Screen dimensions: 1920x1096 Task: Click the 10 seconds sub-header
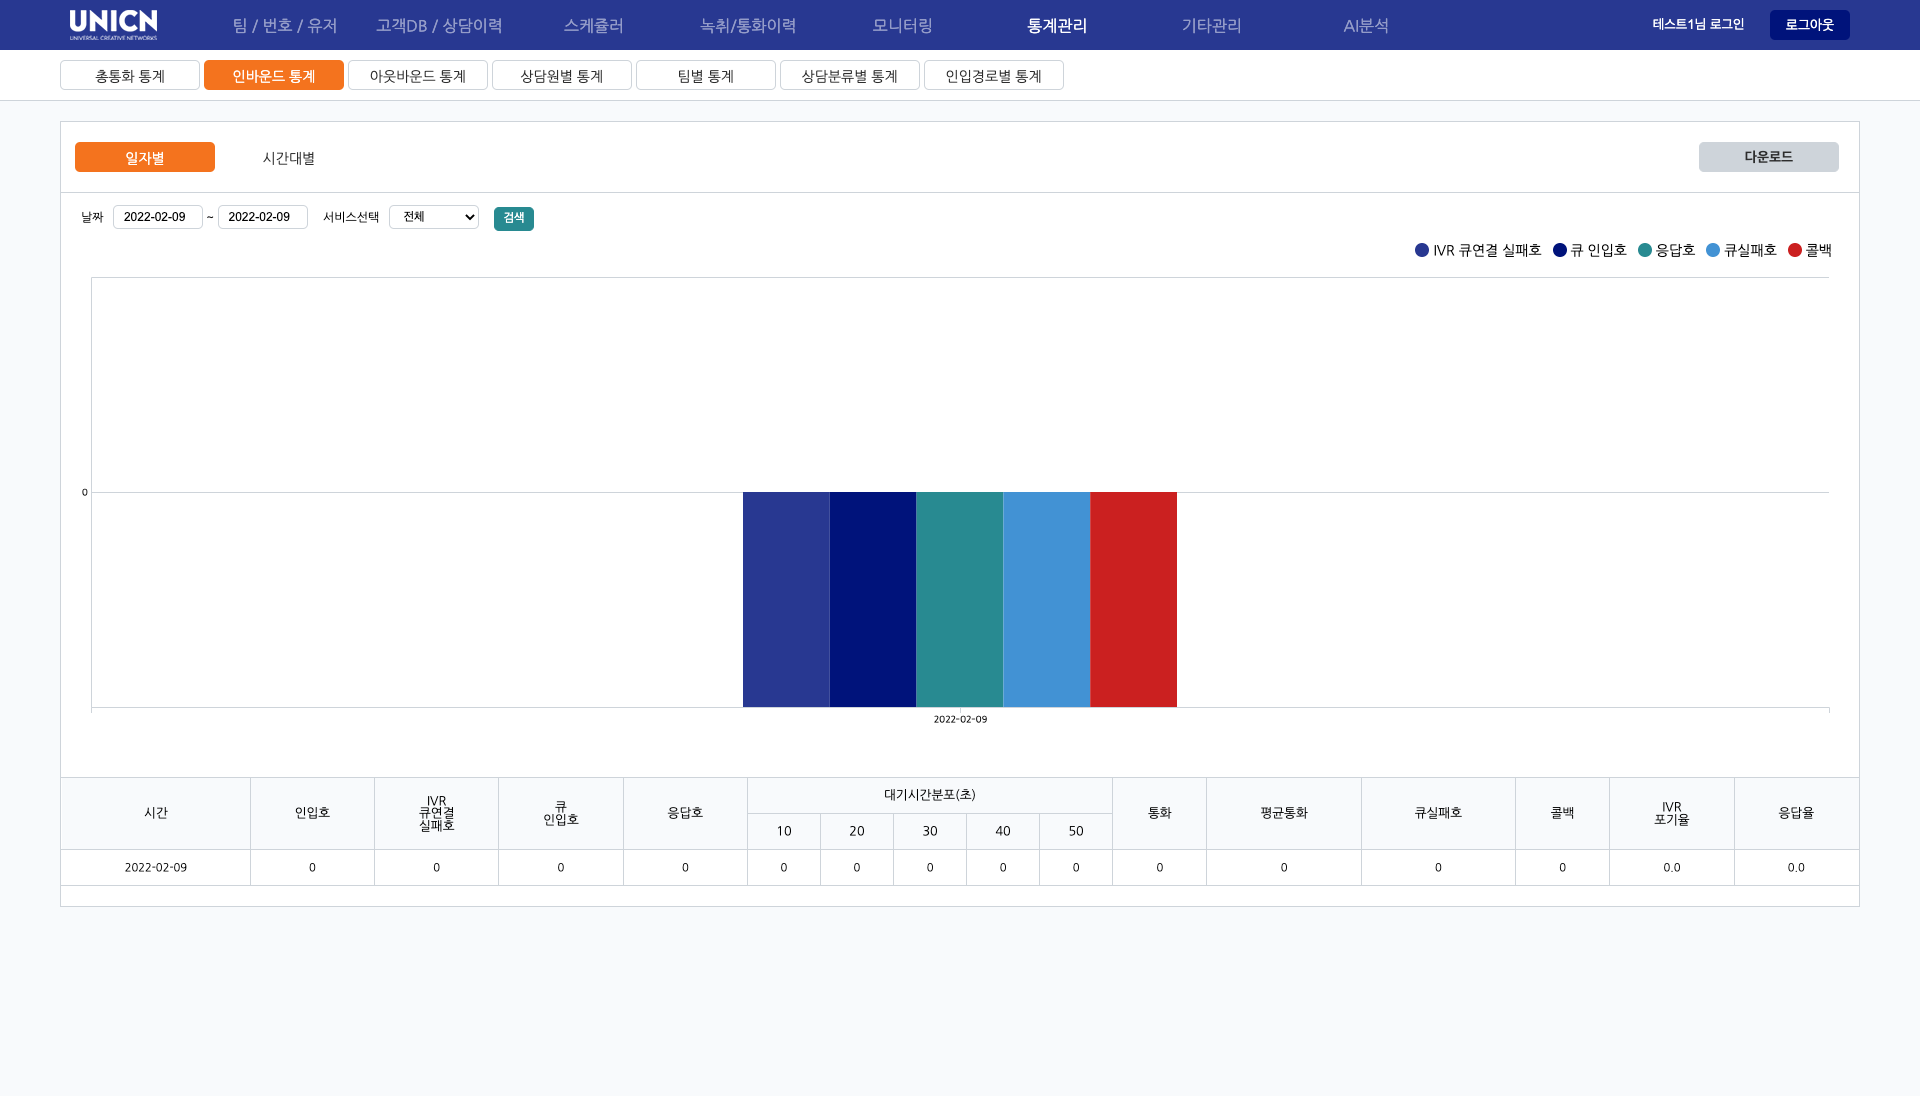coord(784,831)
